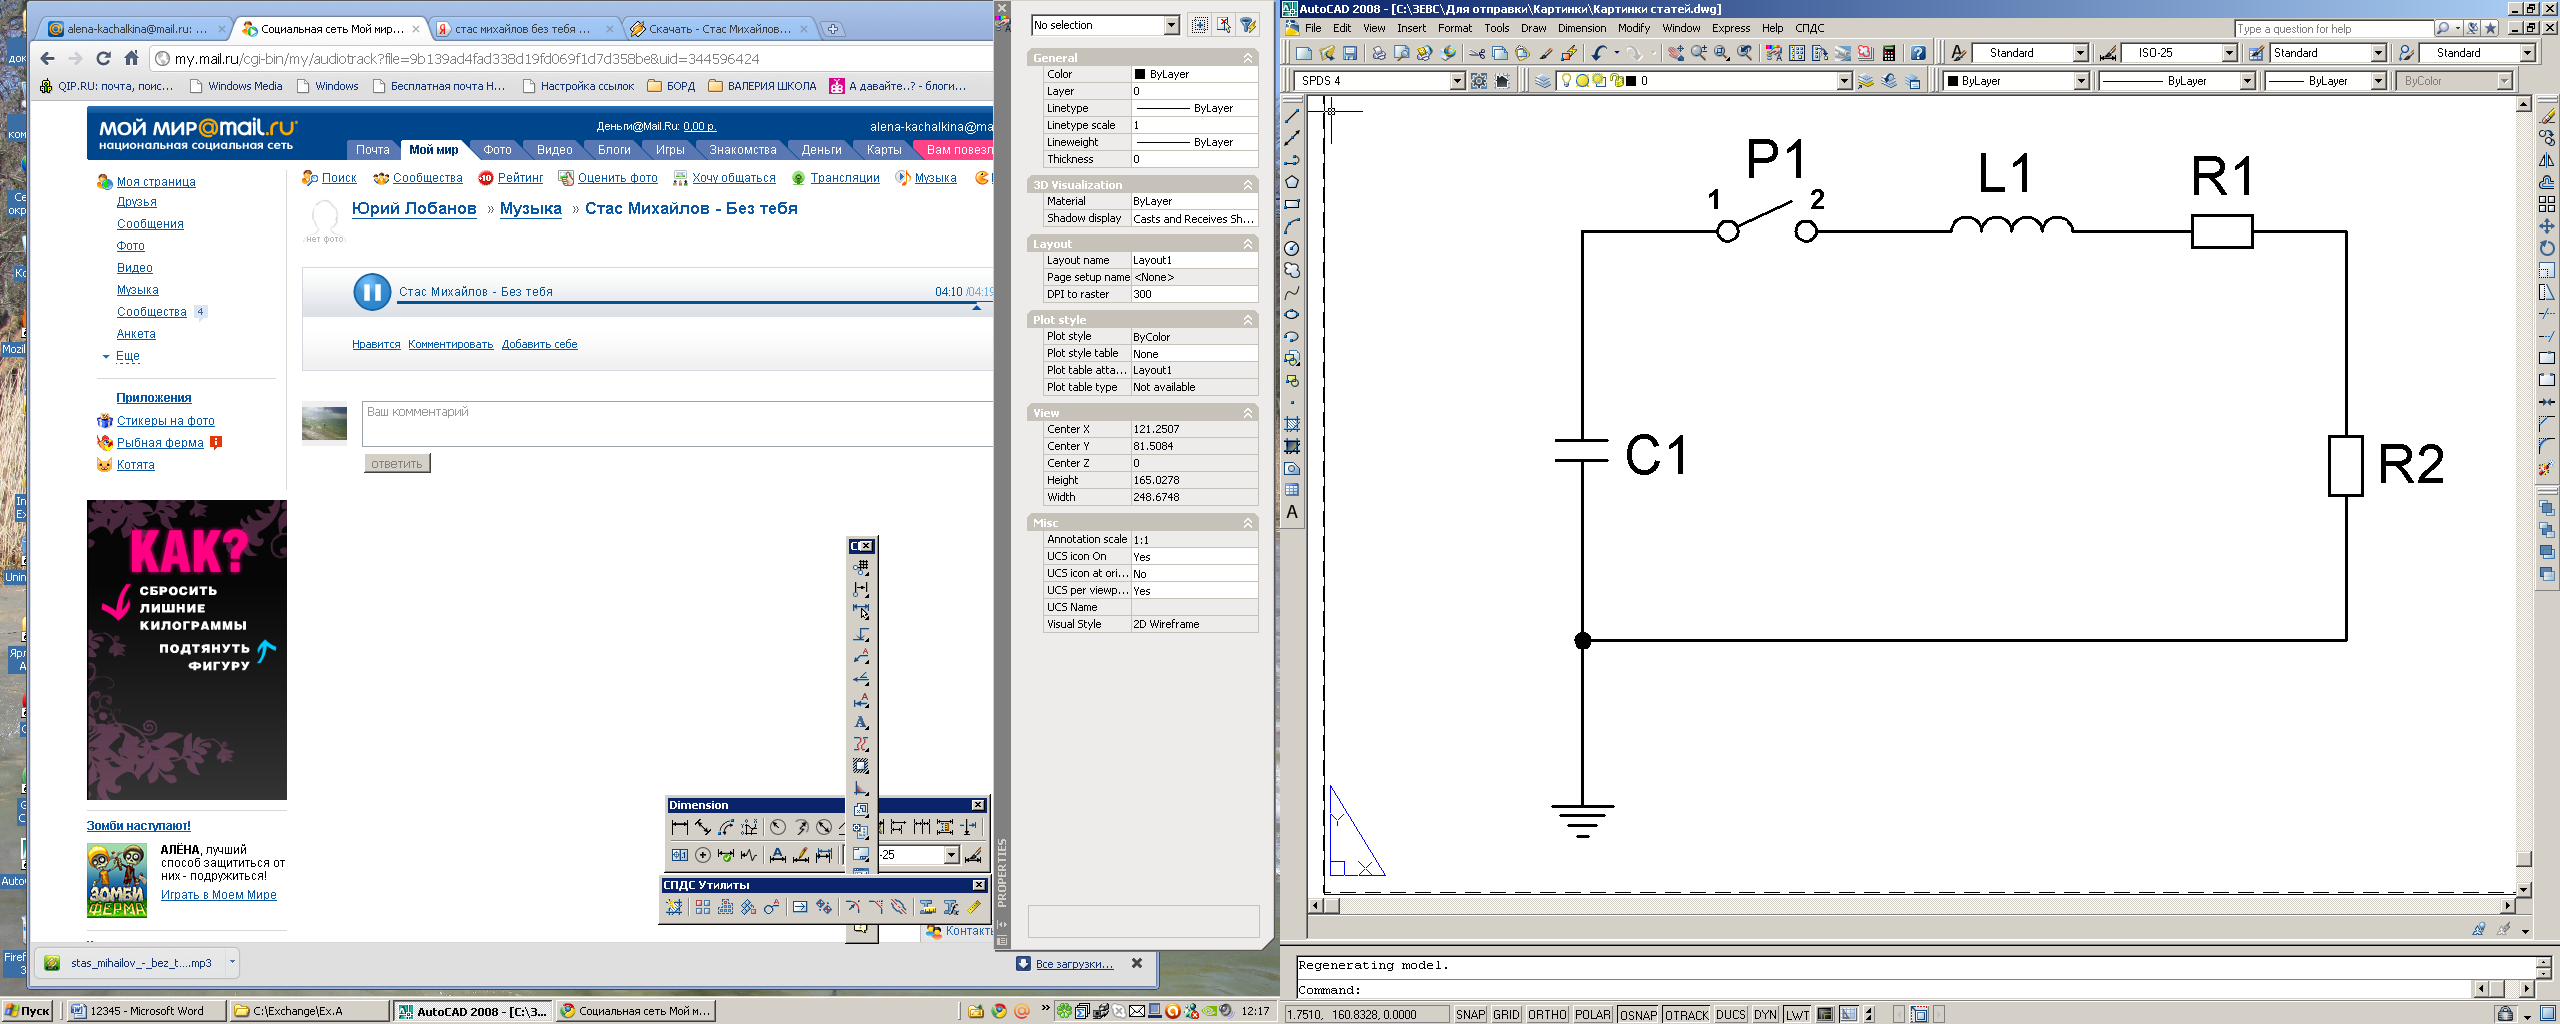Pause the Стас Михайлов audio track
The width and height of the screenshot is (2560, 1024).
pyautogui.click(x=371, y=292)
